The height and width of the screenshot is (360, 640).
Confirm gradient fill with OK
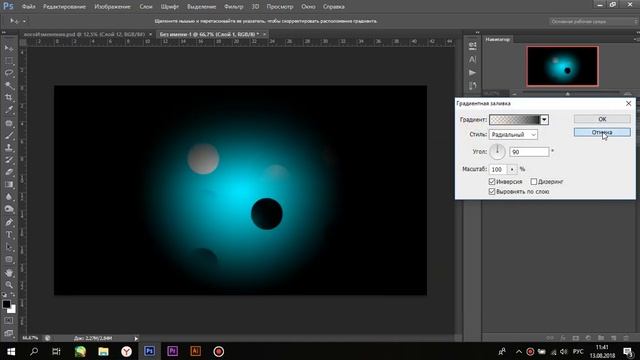[602, 119]
